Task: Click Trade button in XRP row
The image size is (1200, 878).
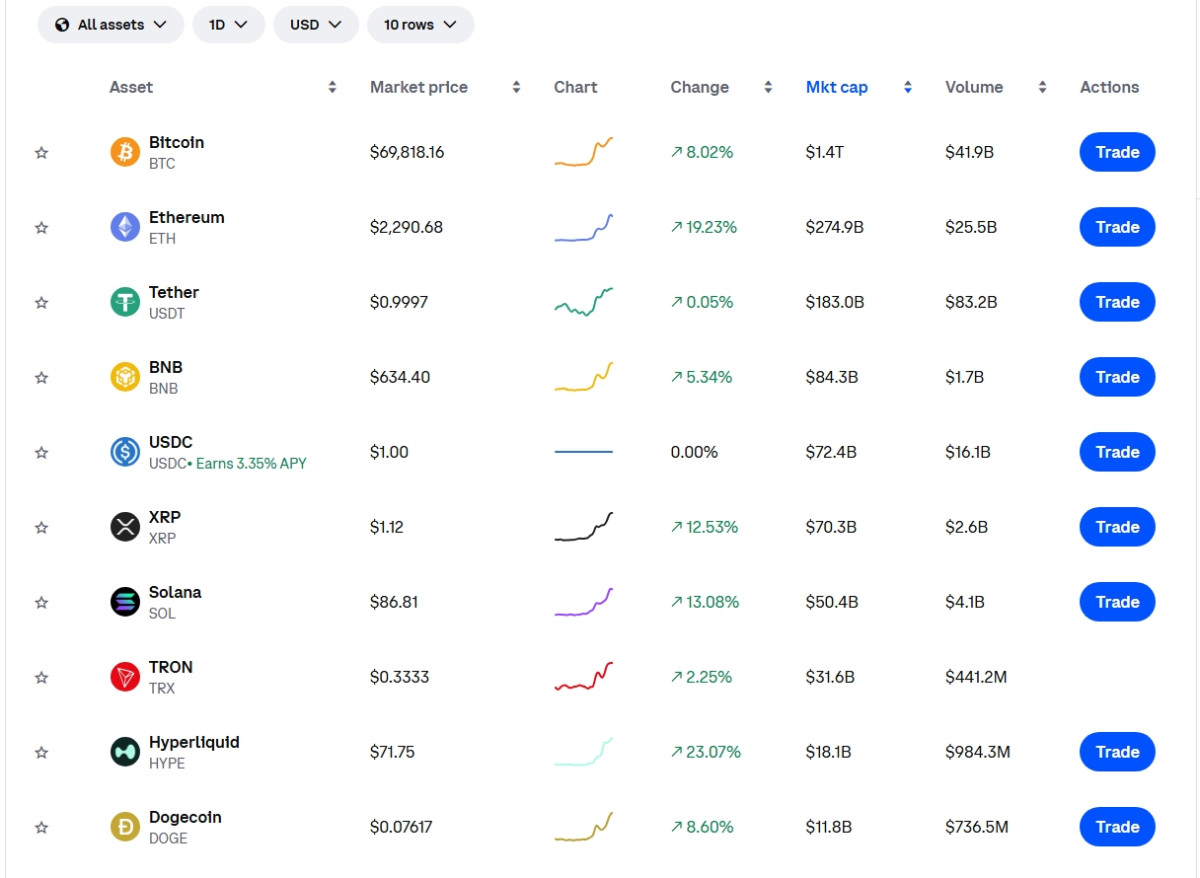Action: (x=1117, y=527)
